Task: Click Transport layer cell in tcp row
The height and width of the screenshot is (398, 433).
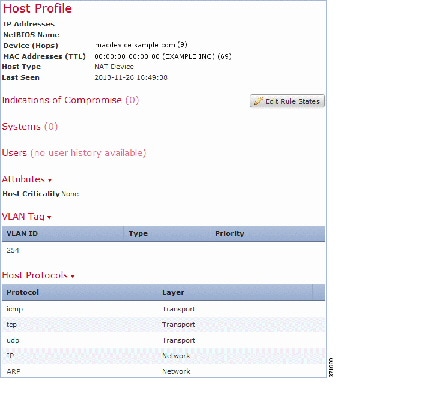Action: point(179,325)
